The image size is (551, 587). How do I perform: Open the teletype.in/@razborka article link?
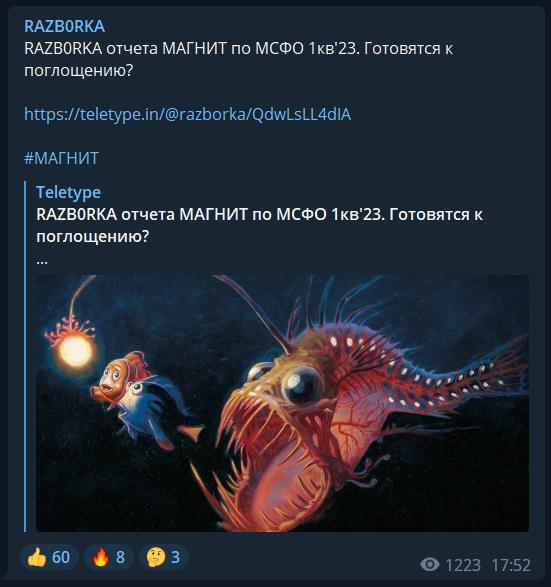(x=188, y=114)
